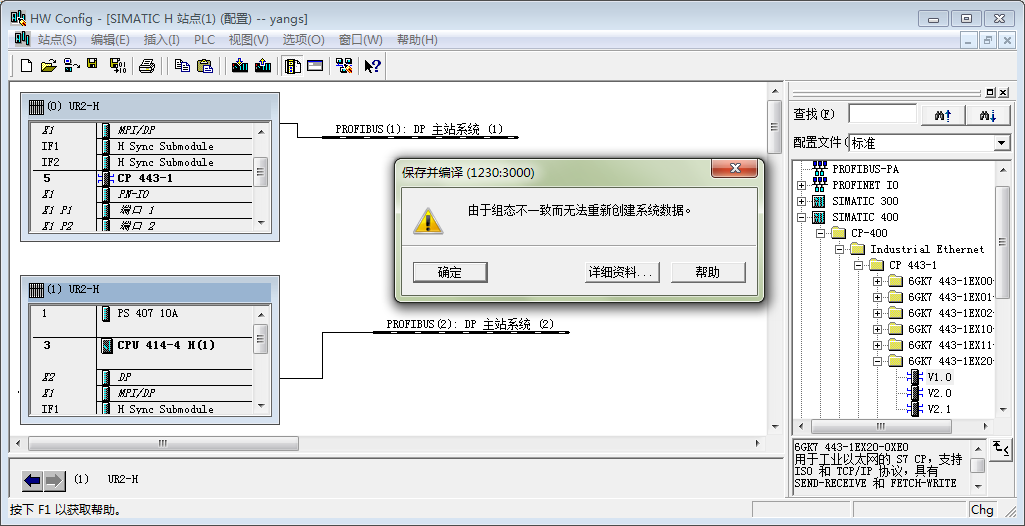
Task: Click the catalog info toggle icon at bottom right
Action: coord(1000,450)
